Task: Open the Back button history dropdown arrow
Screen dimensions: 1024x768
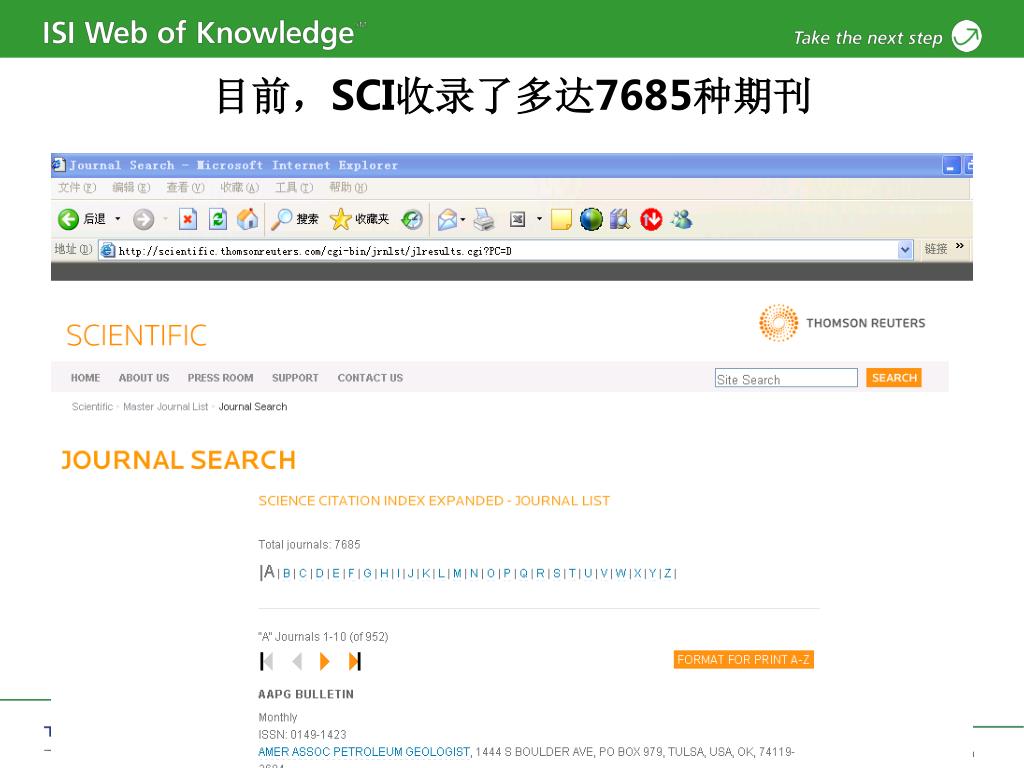Action: click(118, 219)
